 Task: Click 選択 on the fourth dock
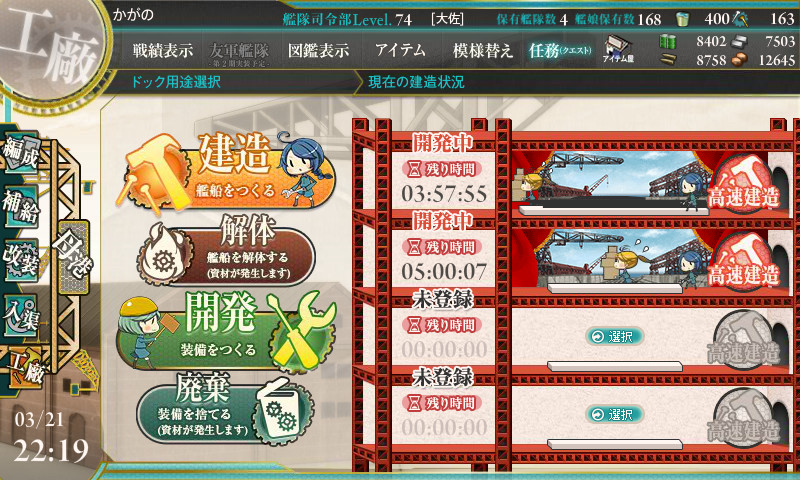615,415
